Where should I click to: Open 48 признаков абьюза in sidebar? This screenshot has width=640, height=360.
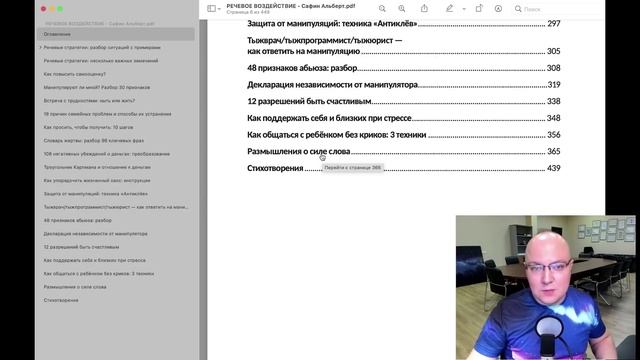pos(78,220)
